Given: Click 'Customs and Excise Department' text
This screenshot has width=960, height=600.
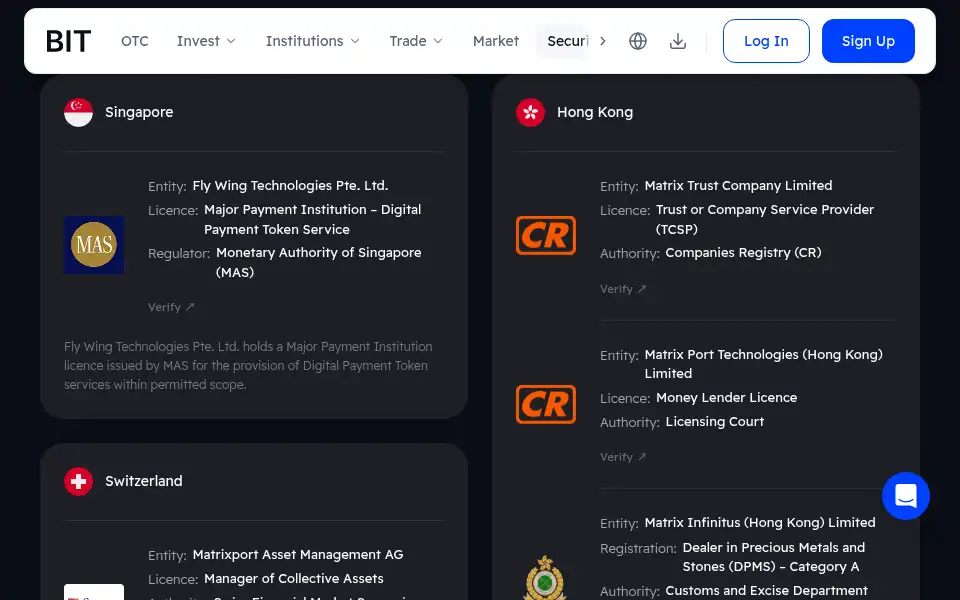Looking at the screenshot, I should coord(767,591).
